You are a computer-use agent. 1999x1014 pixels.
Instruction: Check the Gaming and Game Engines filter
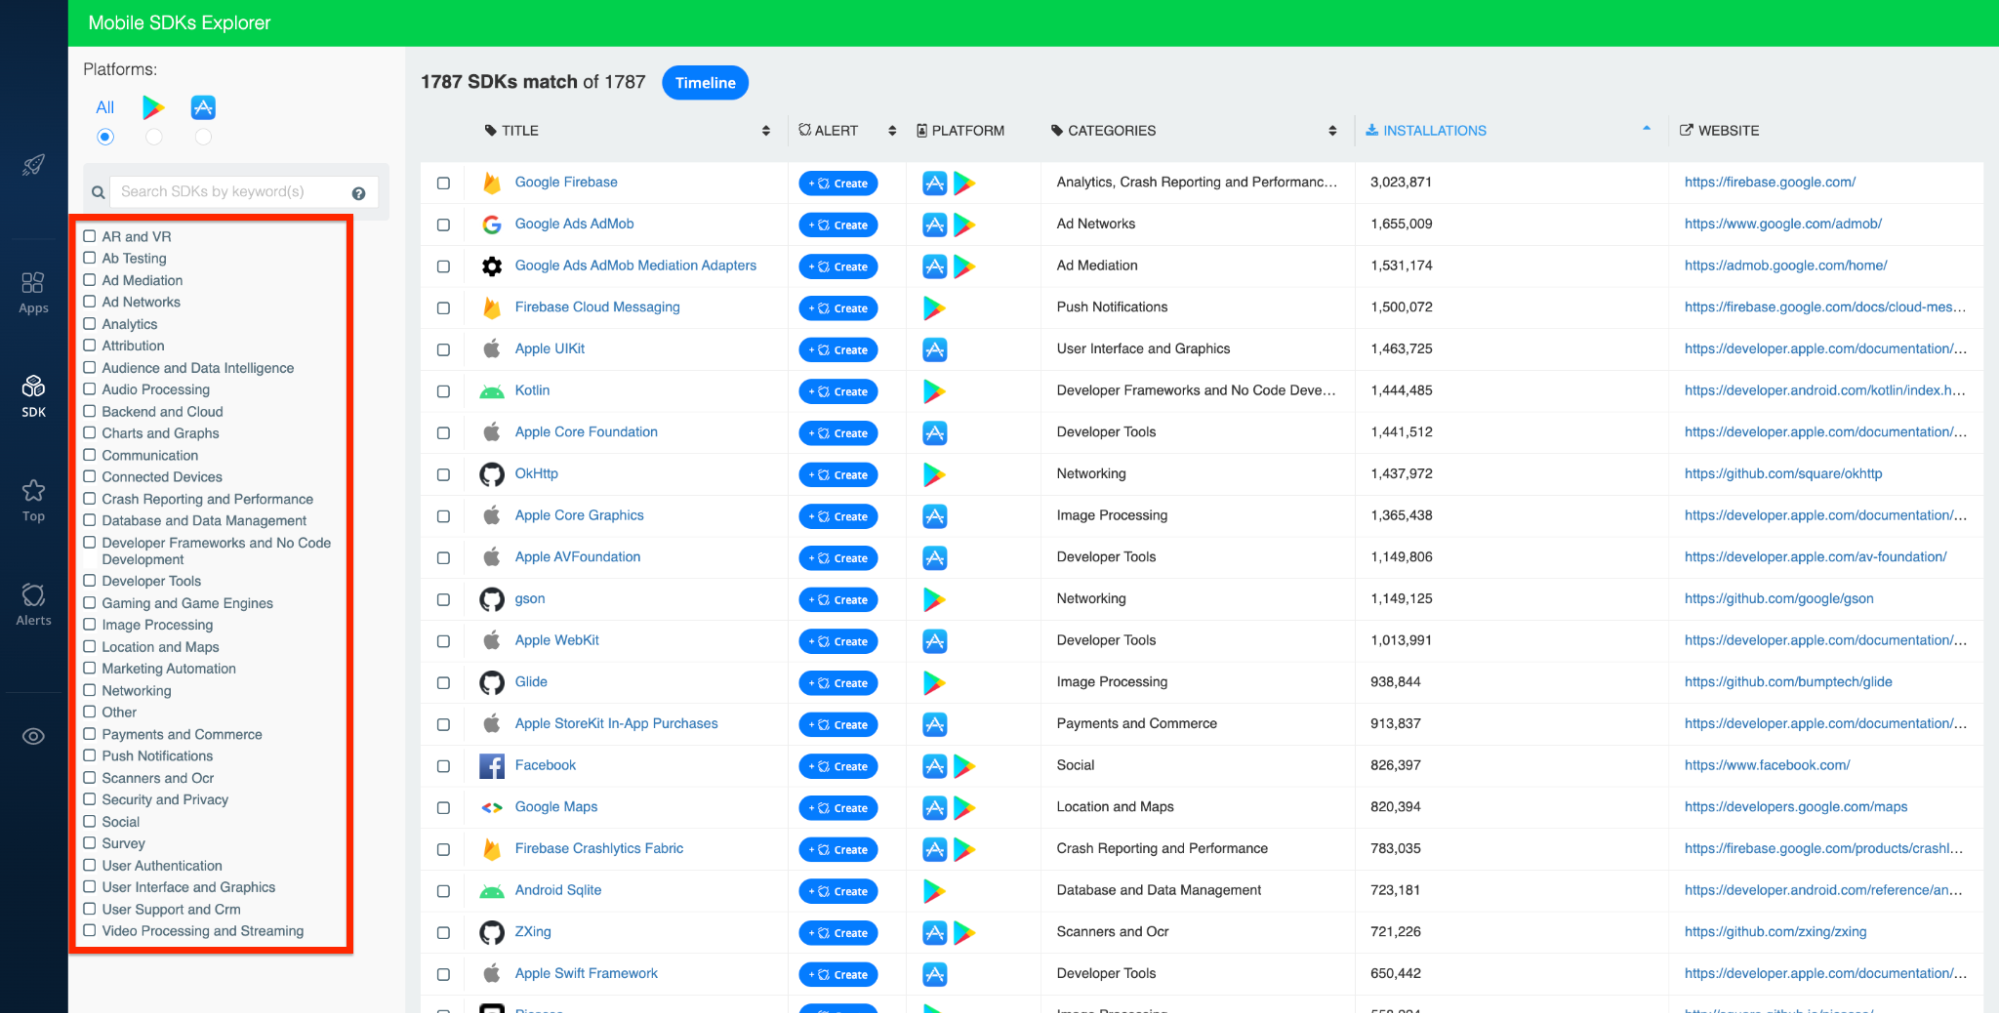click(89, 602)
